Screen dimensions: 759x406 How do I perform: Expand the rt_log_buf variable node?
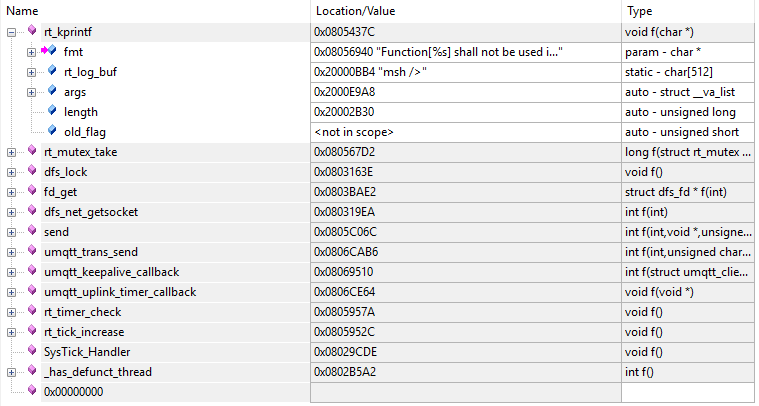(31, 72)
